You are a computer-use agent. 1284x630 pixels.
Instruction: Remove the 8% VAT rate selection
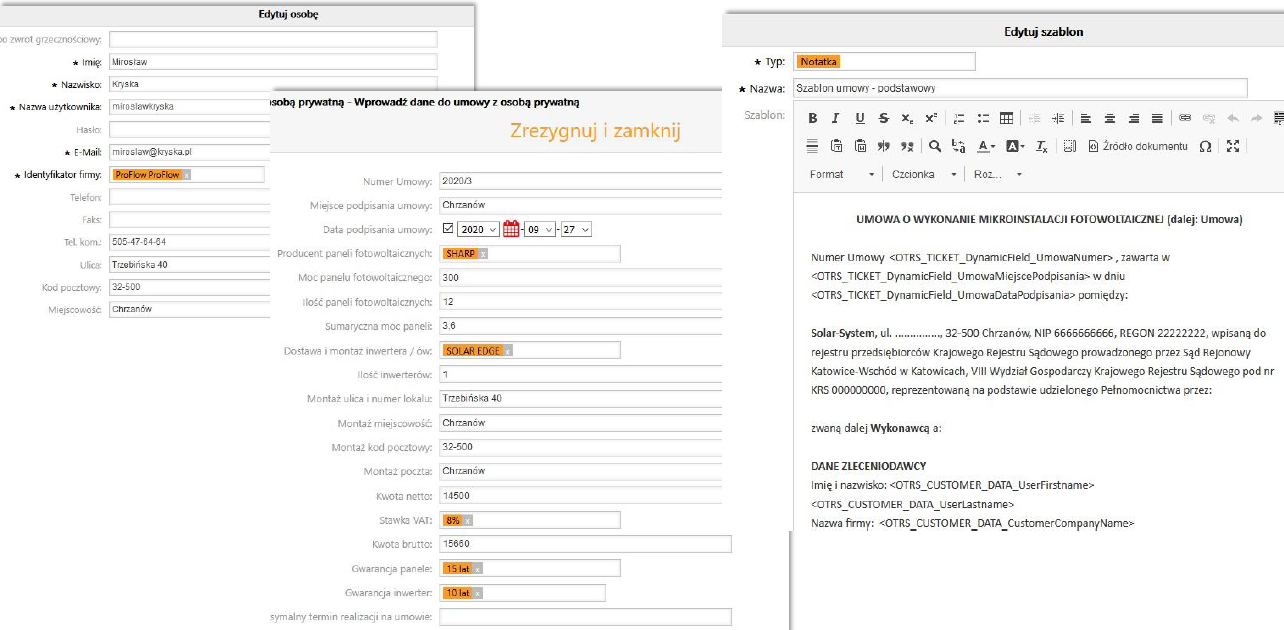pos(467,520)
